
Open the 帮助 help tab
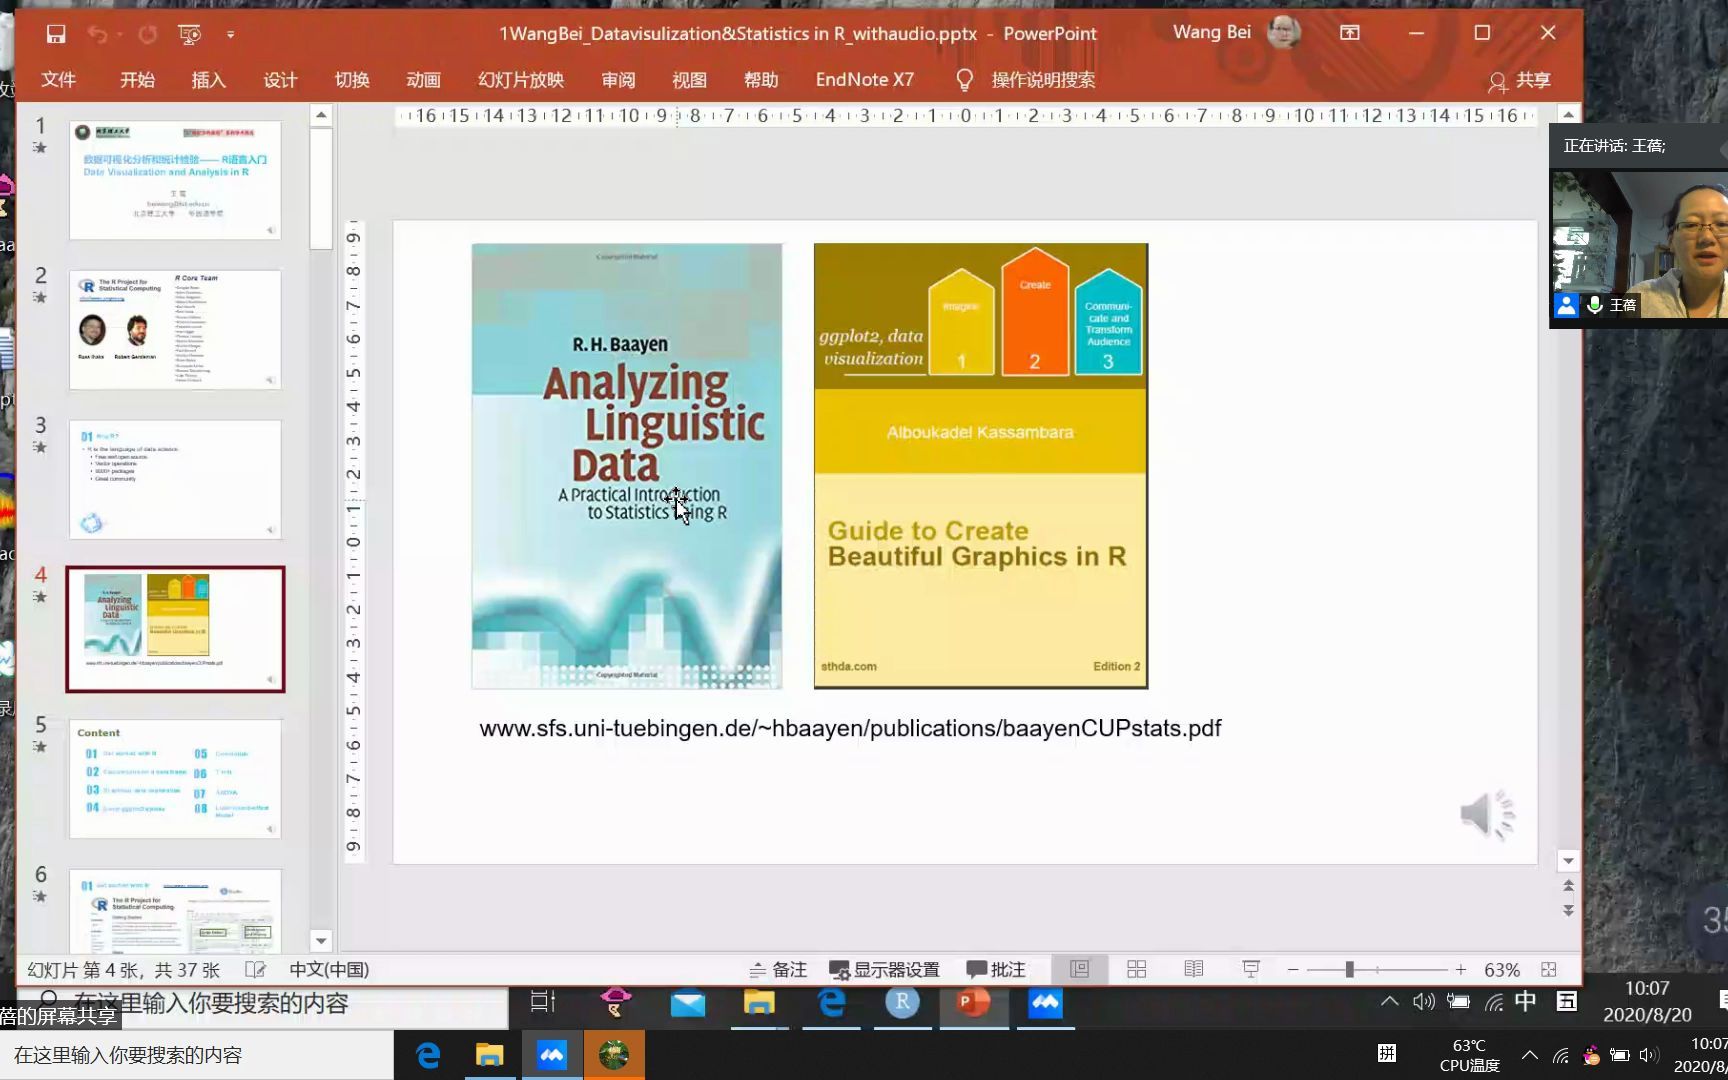pos(761,80)
